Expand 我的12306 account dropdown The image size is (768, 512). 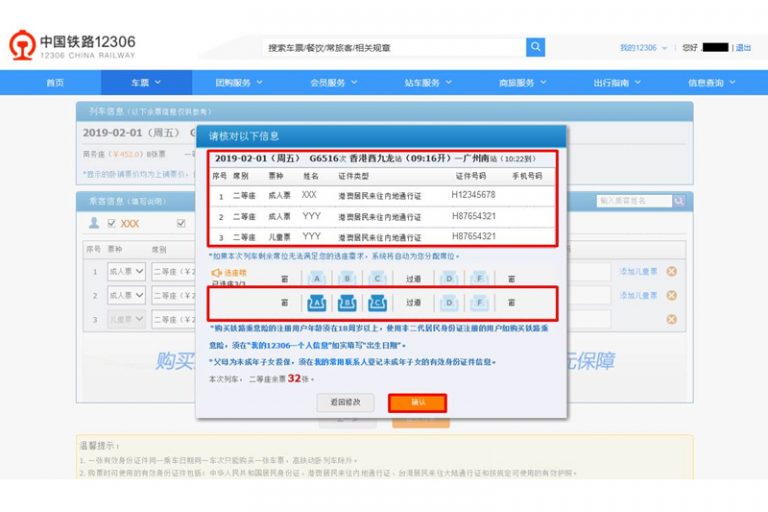coord(643,48)
